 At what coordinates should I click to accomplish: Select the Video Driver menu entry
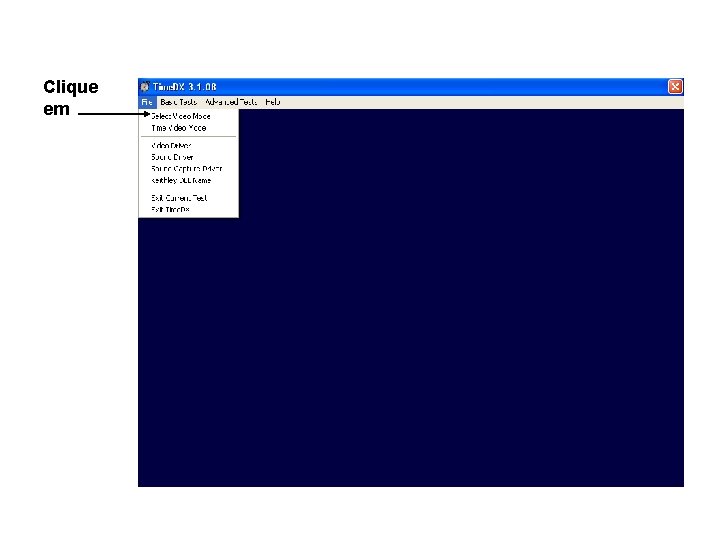188,146
